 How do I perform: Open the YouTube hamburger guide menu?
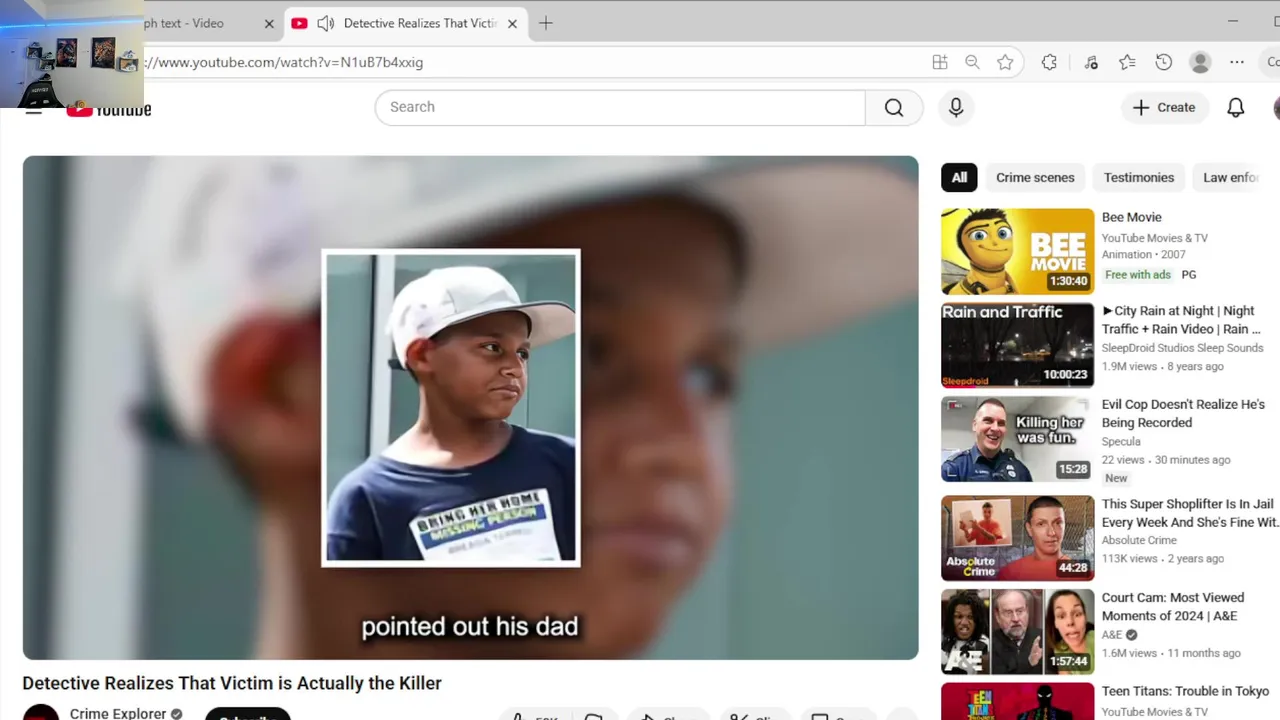click(x=34, y=110)
